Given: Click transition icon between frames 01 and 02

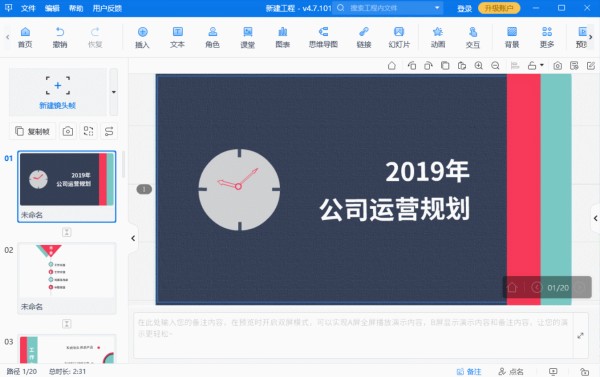Looking at the screenshot, I should tap(67, 232).
